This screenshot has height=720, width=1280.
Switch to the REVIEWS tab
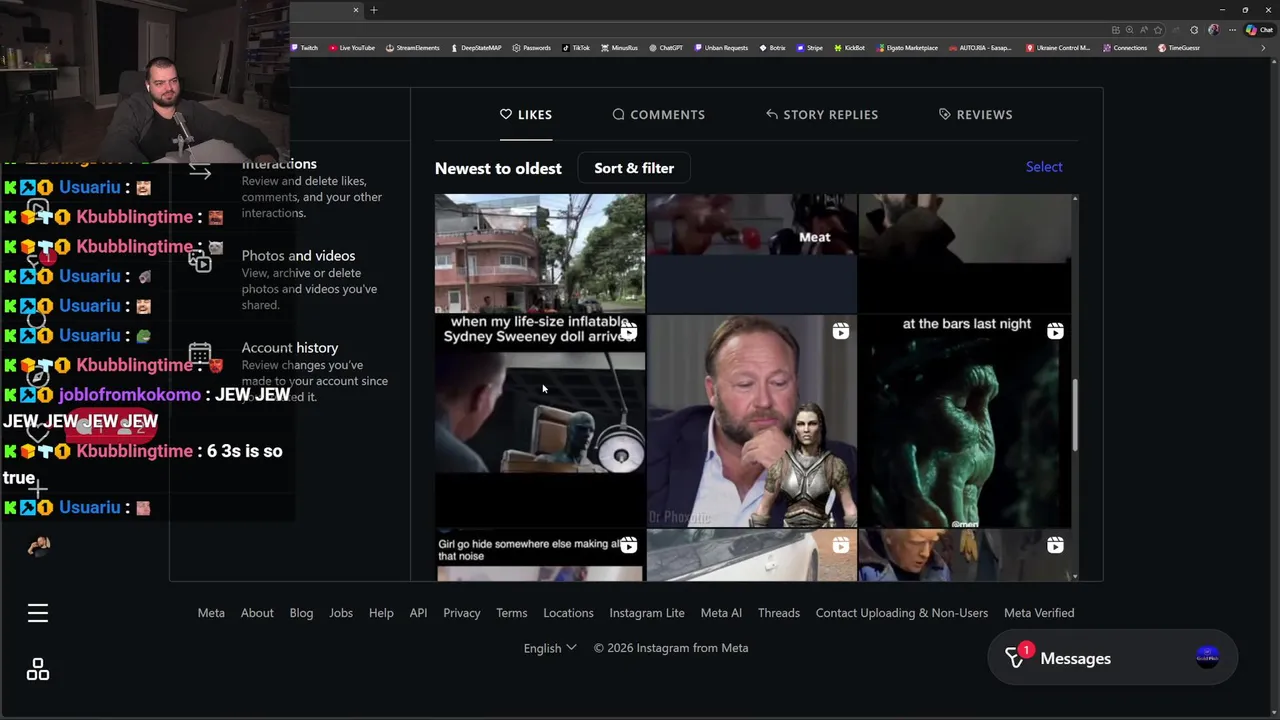coord(975,114)
